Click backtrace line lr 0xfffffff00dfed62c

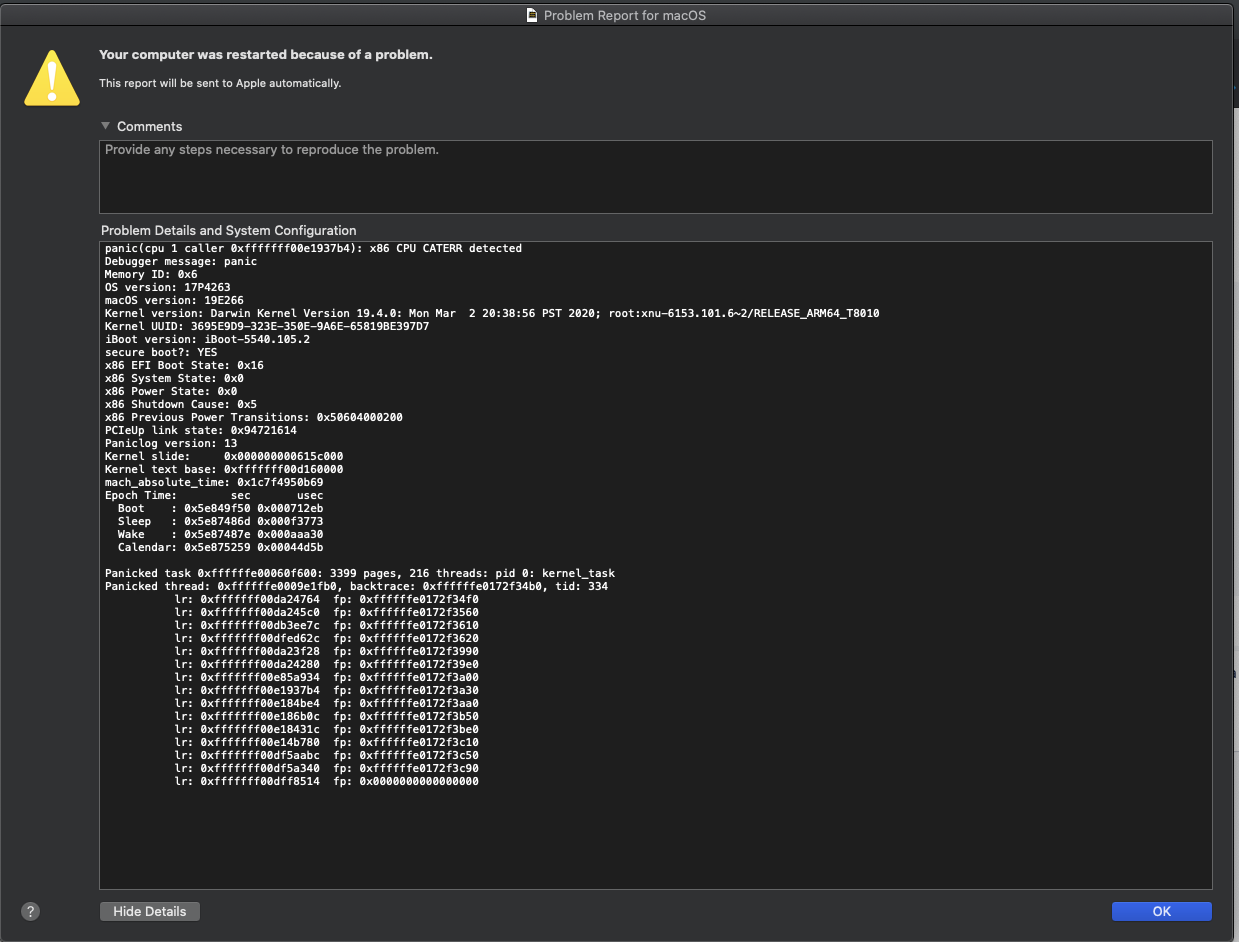pos(327,638)
